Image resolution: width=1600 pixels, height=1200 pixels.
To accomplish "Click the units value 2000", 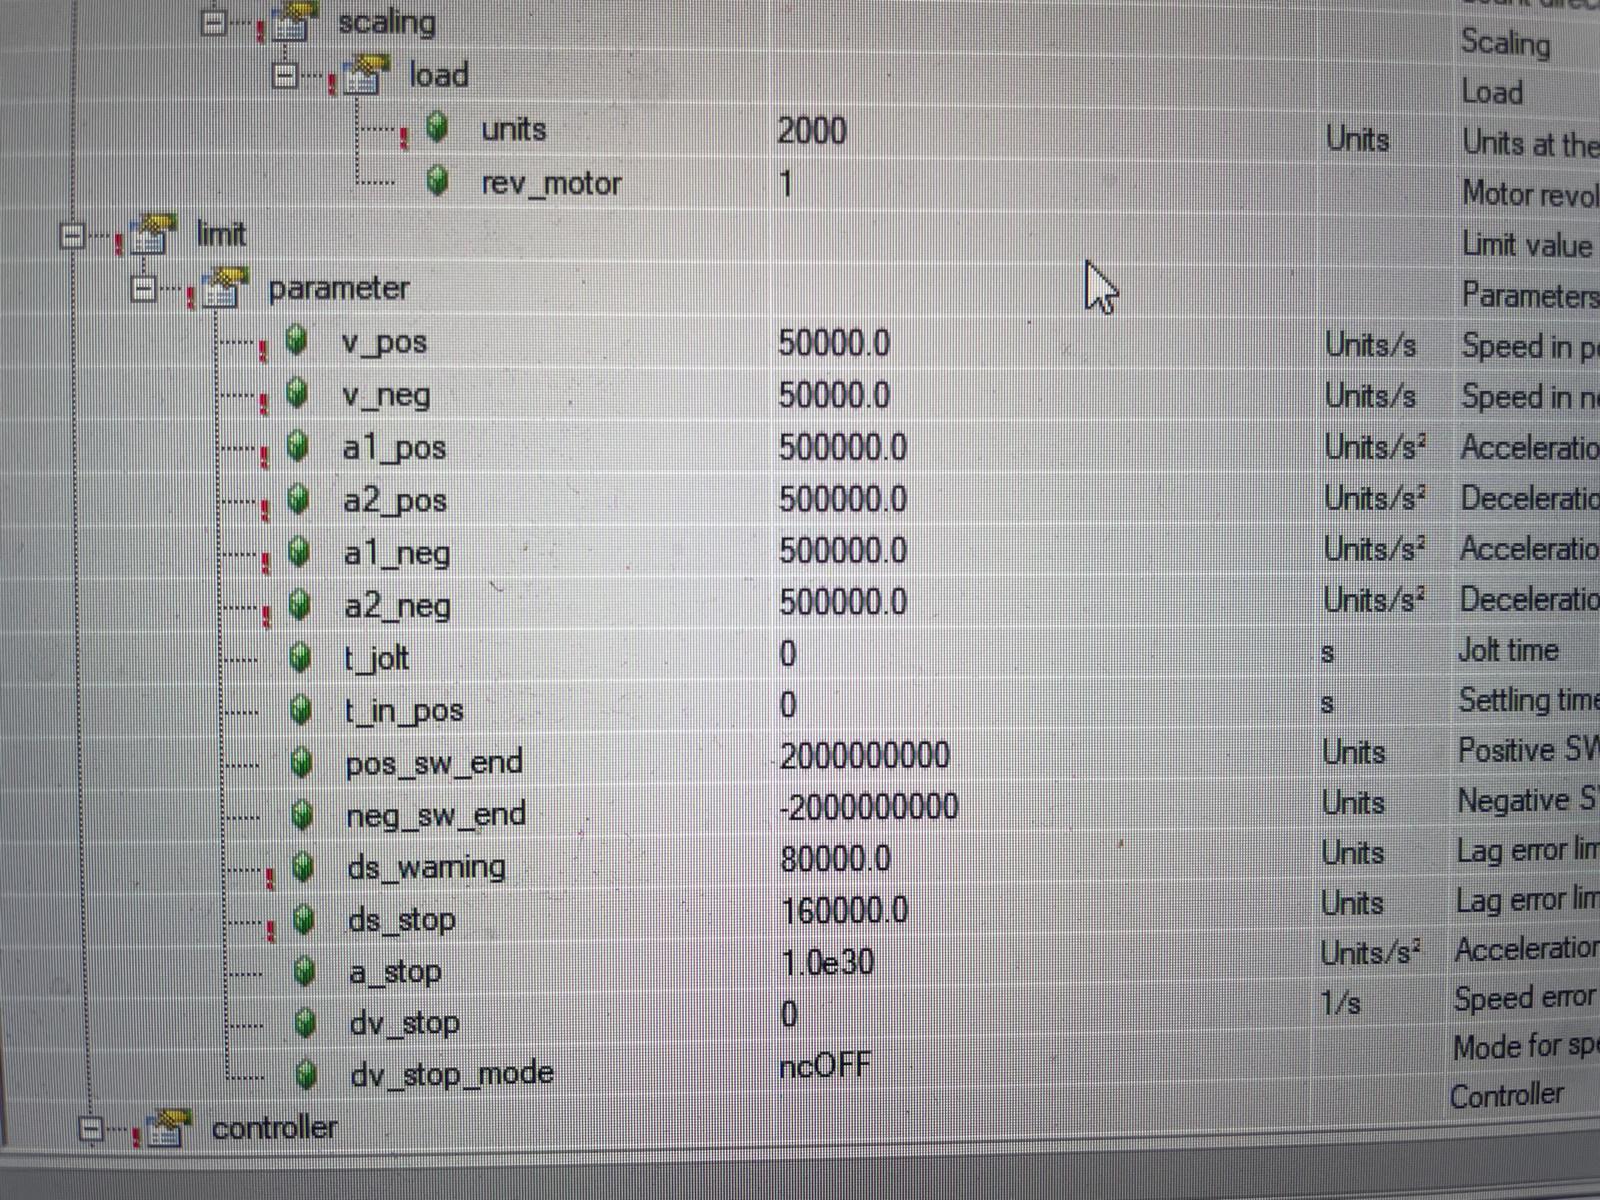I will [812, 131].
